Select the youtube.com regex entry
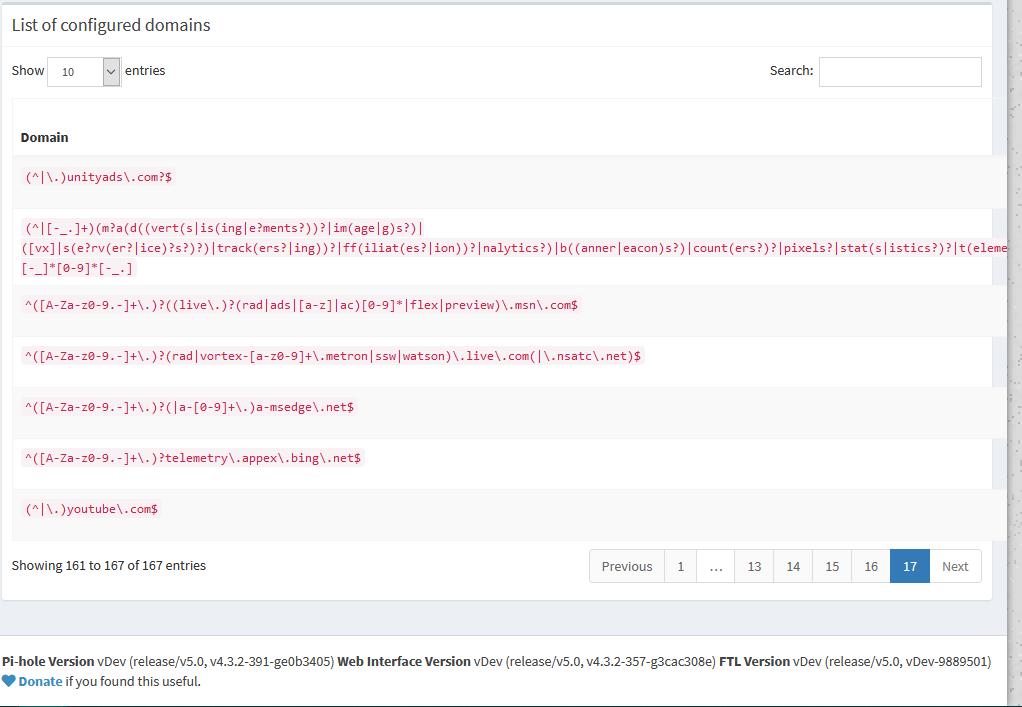The width and height of the screenshot is (1022, 707). 90,508
